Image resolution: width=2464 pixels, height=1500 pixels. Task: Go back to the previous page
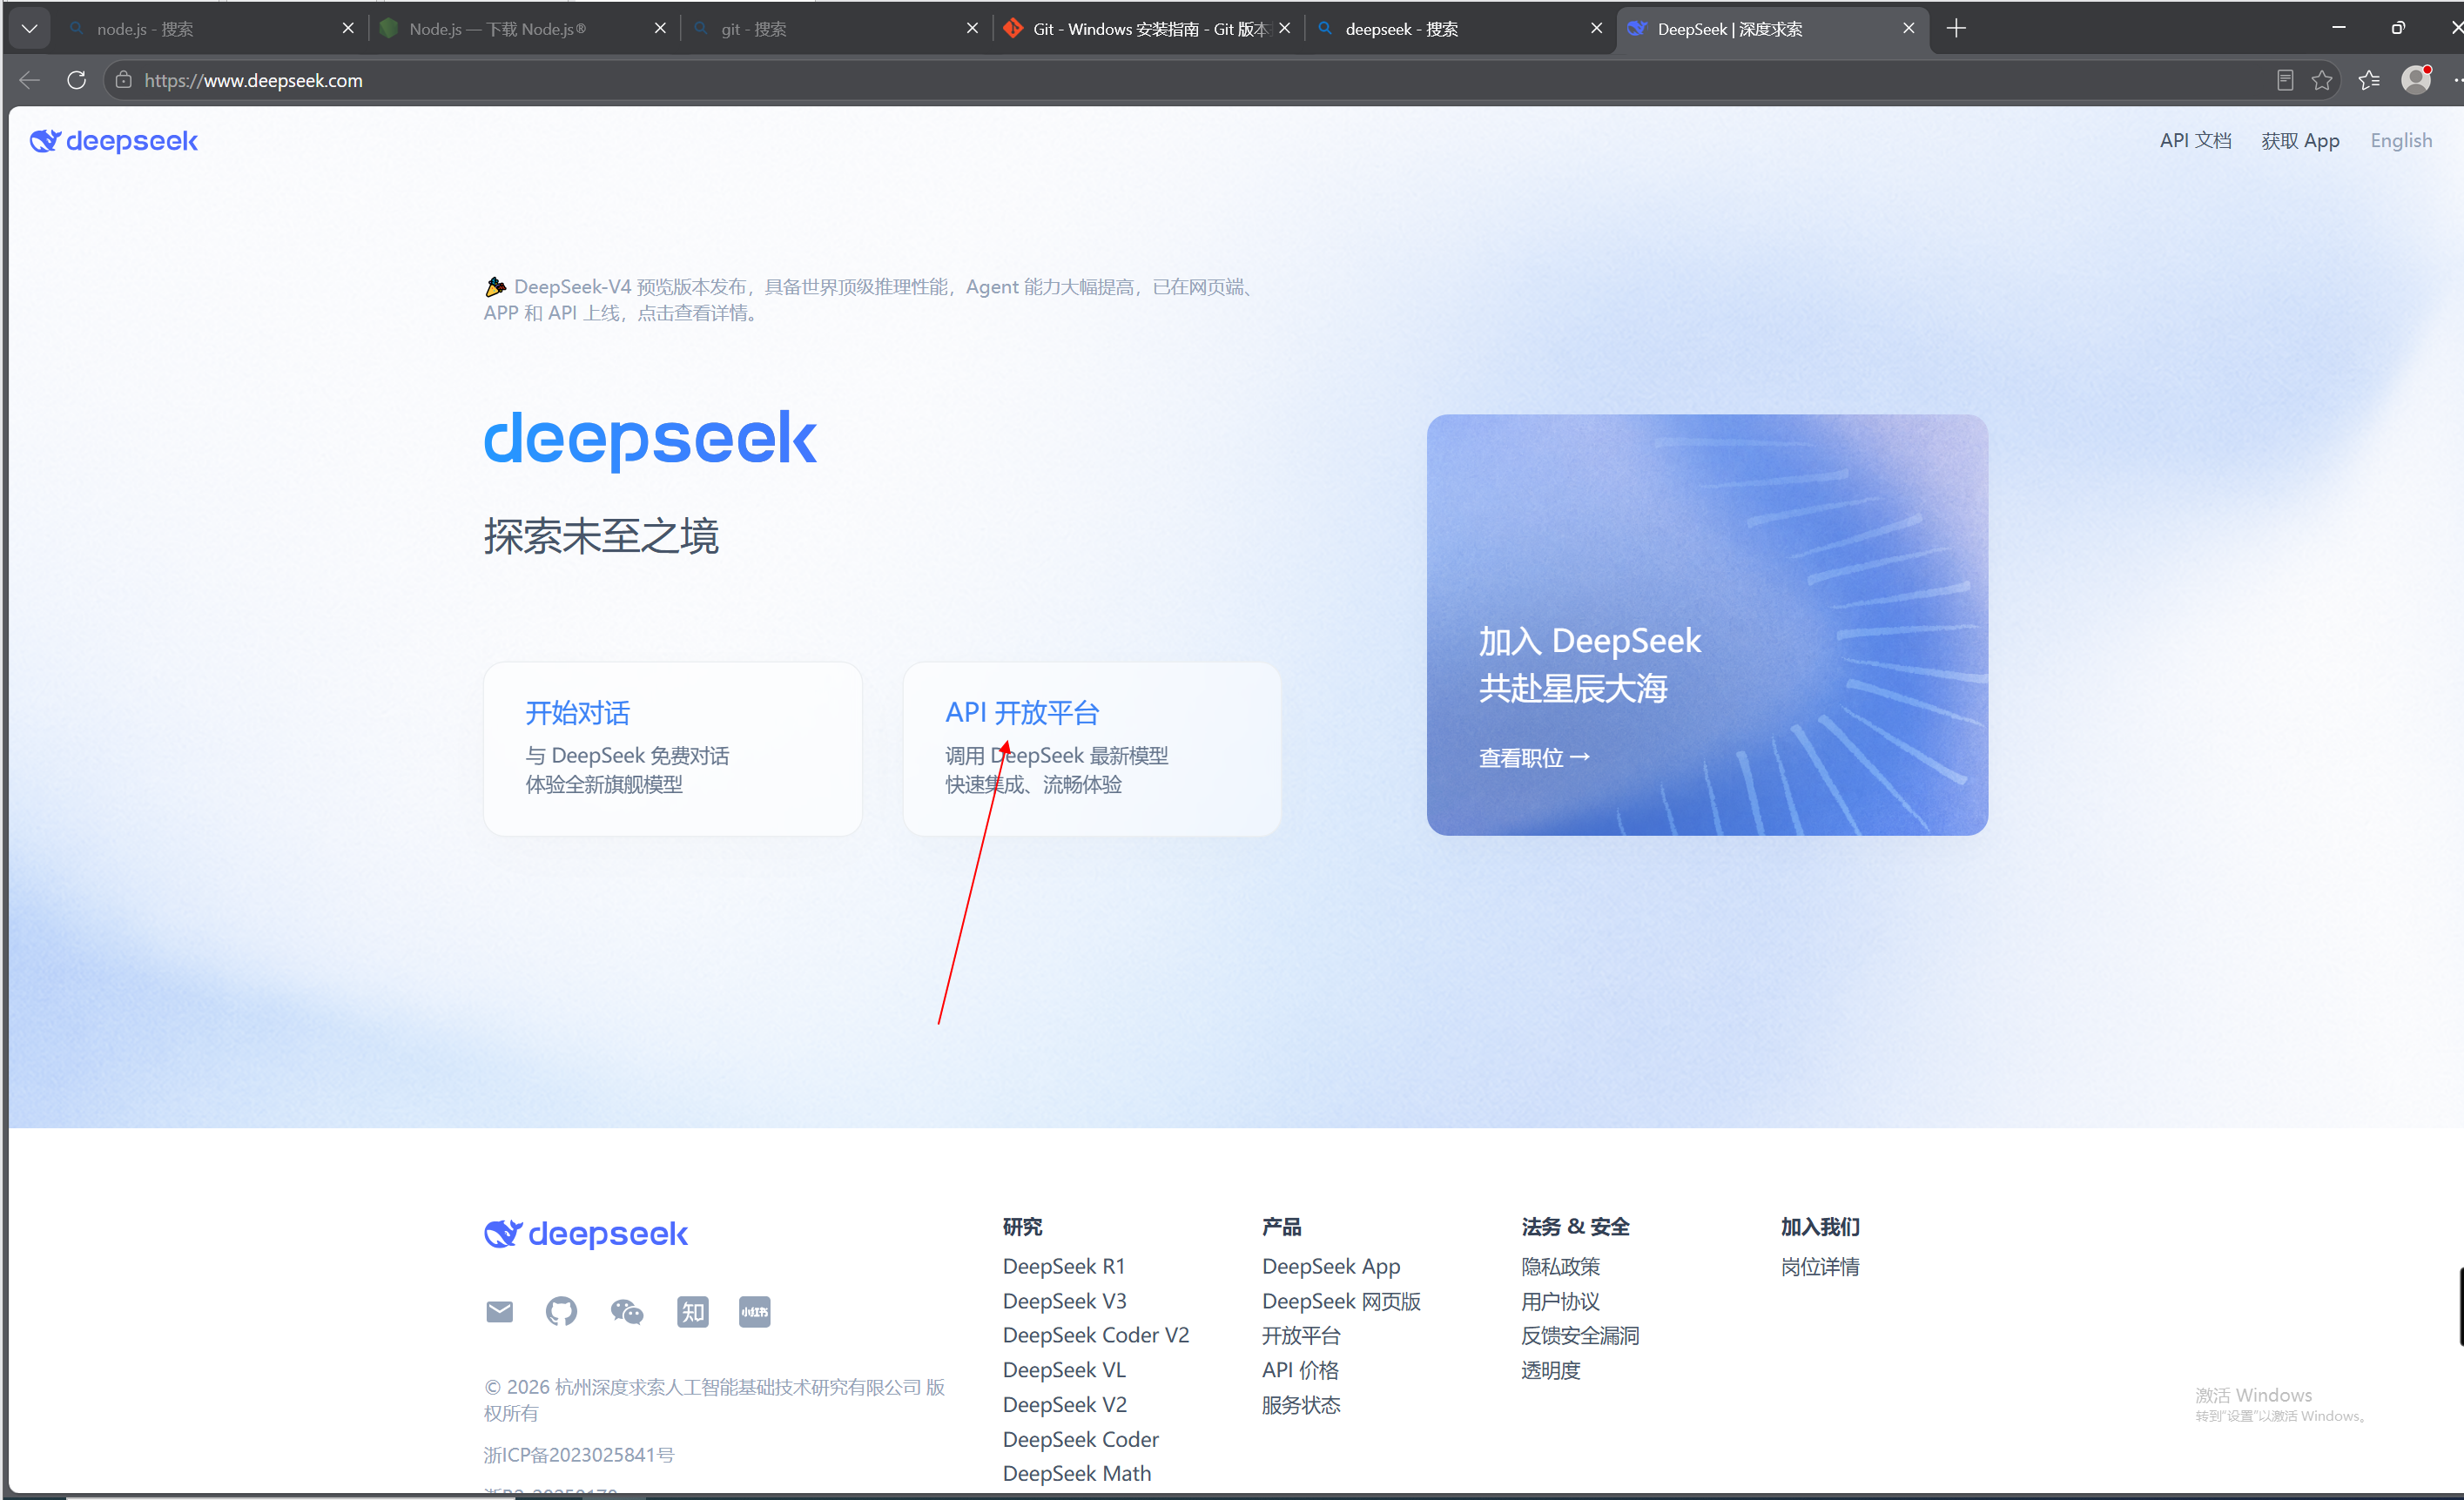click(30, 80)
